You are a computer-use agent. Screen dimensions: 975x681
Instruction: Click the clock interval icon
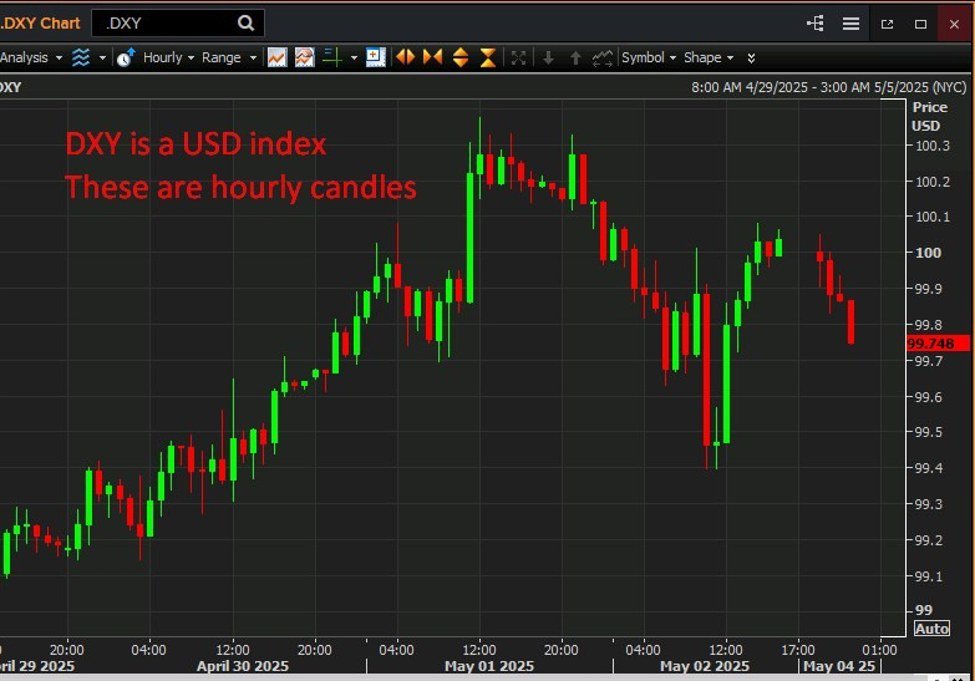click(x=126, y=57)
